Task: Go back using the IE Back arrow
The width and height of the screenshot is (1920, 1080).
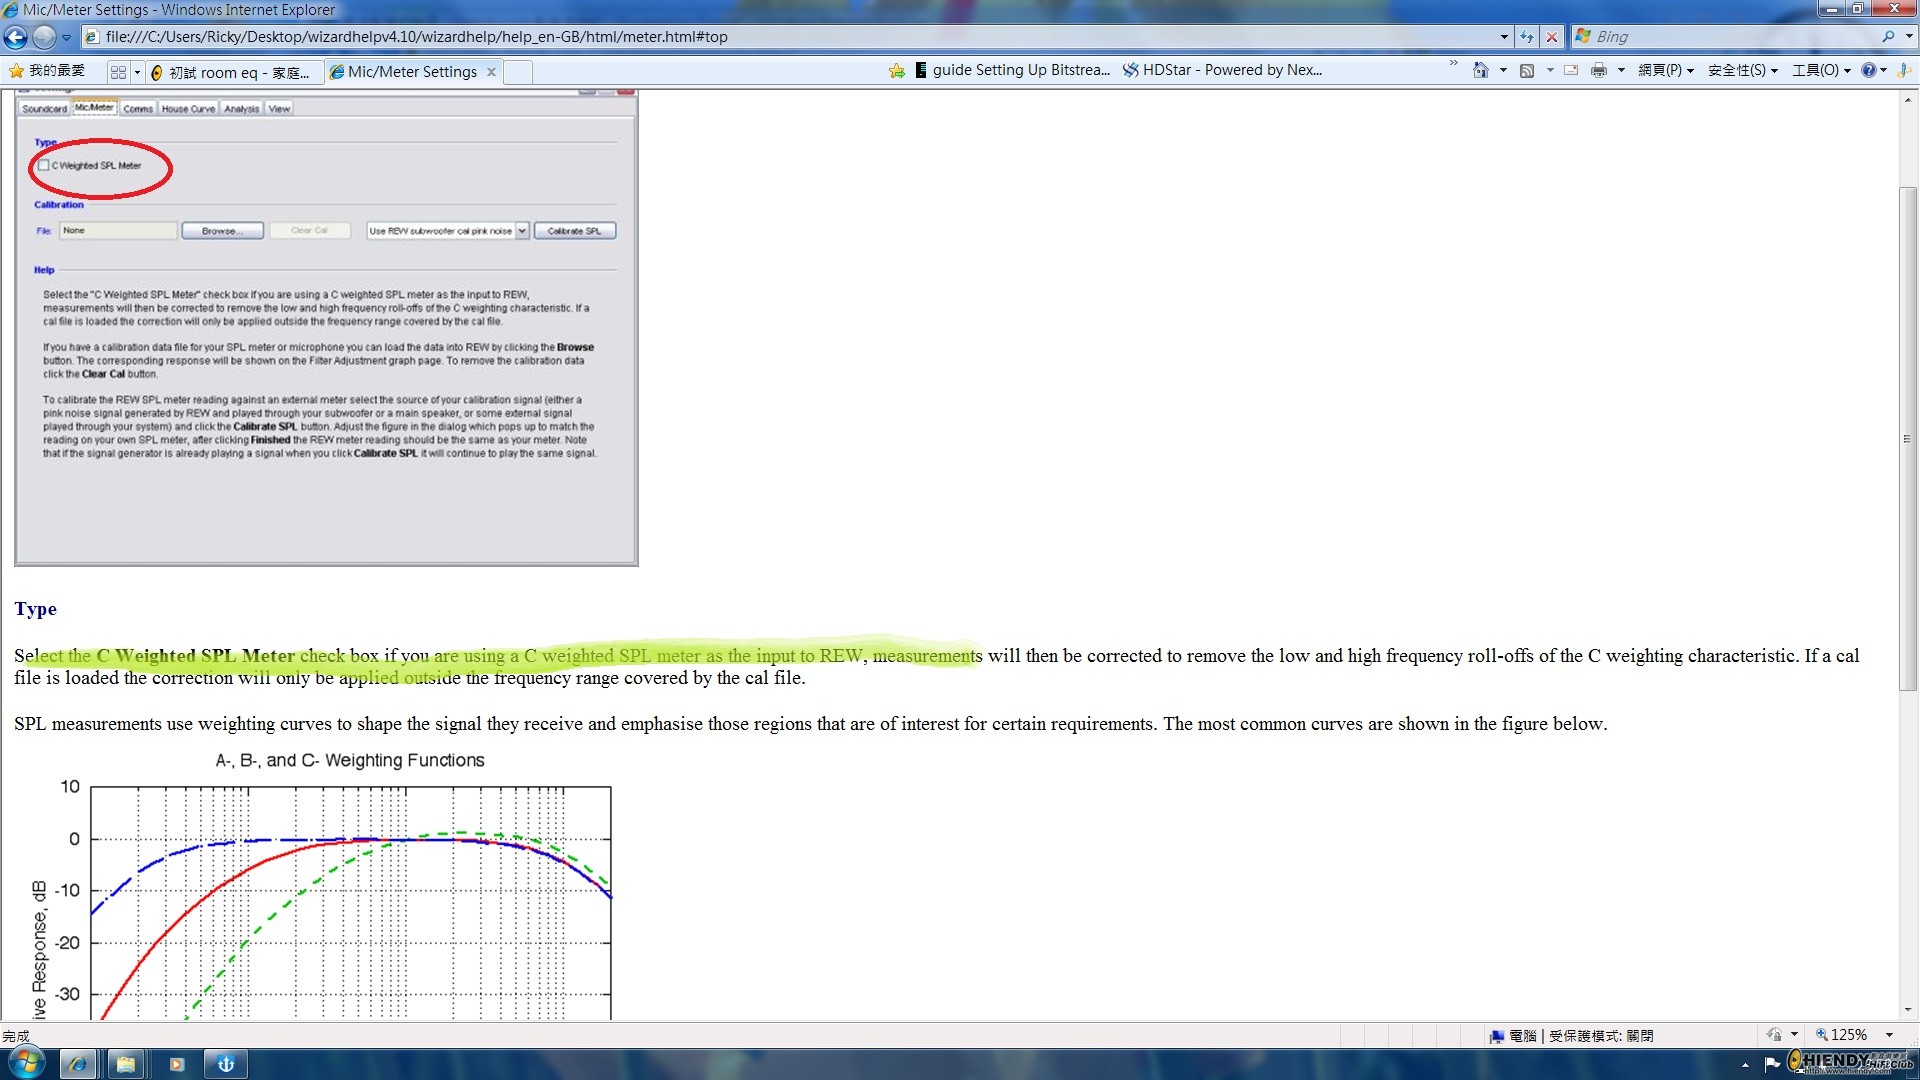Action: tap(16, 37)
